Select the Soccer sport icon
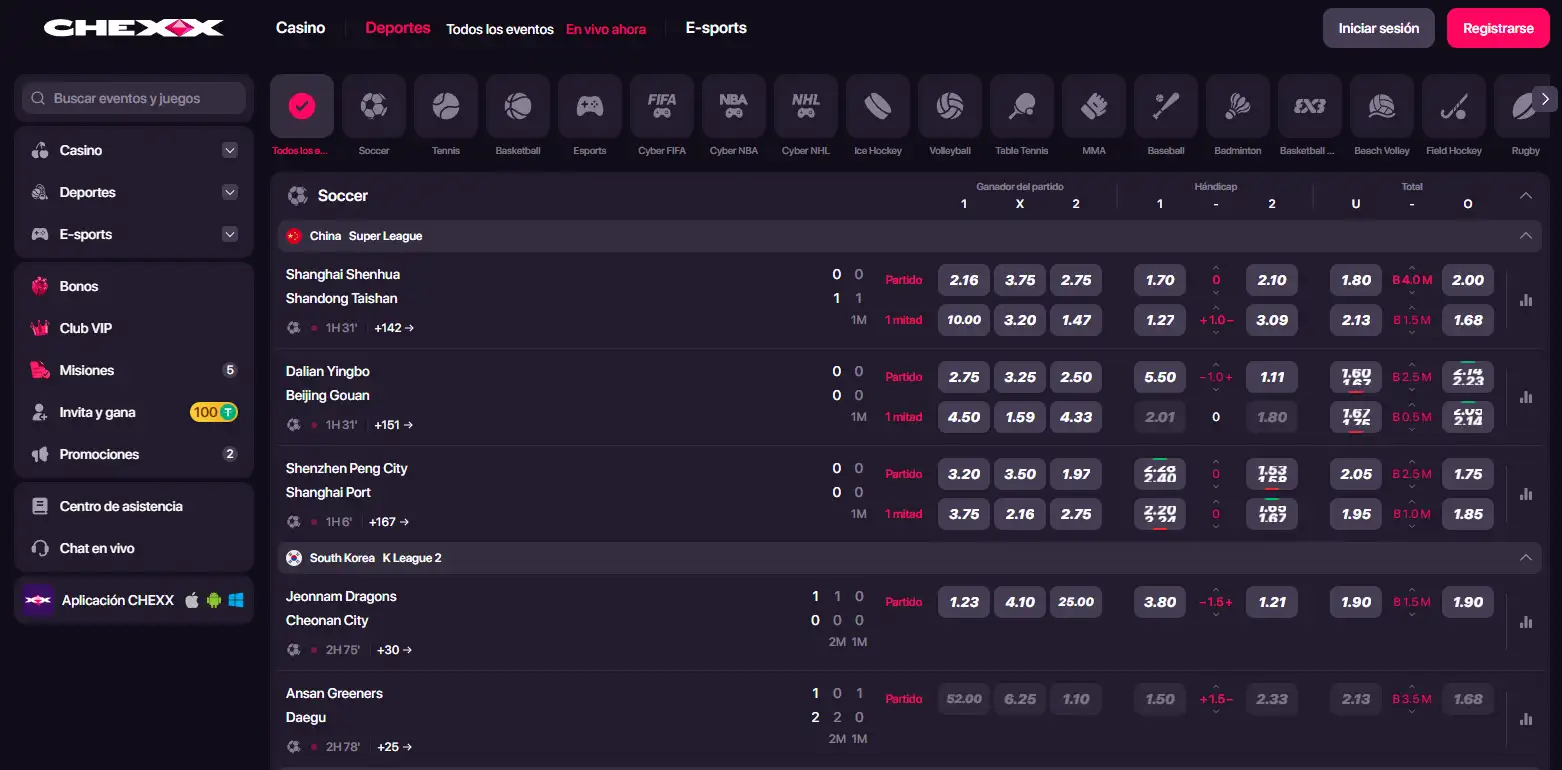The image size is (1562, 770). [374, 106]
